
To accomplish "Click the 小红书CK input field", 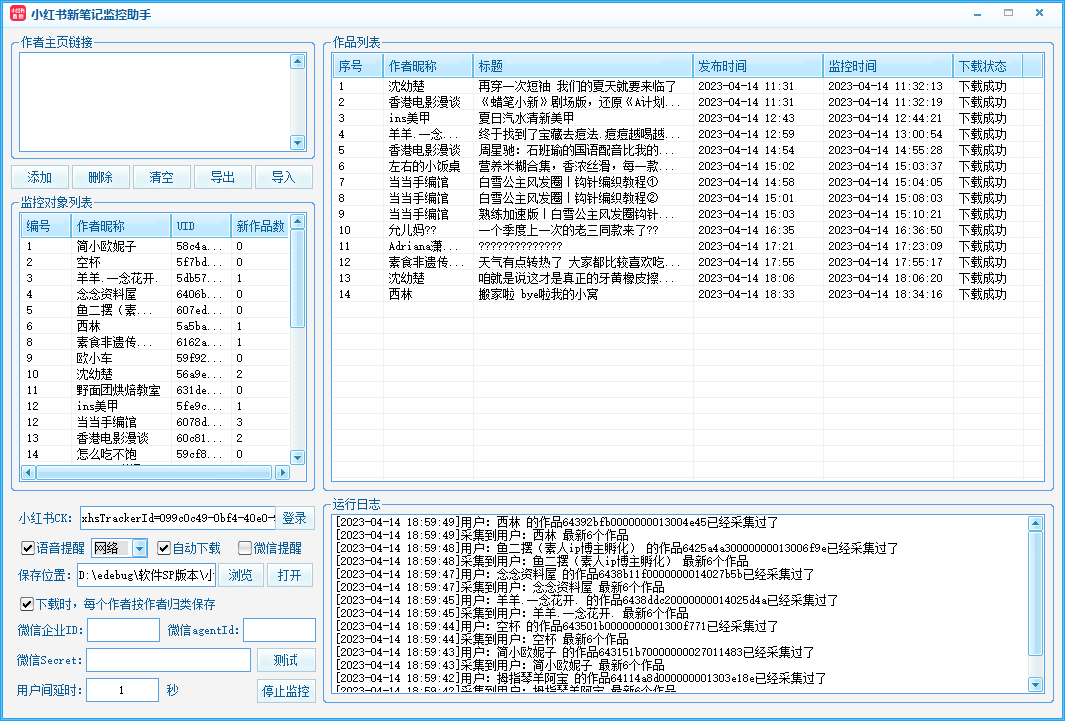I will pyautogui.click(x=178, y=518).
